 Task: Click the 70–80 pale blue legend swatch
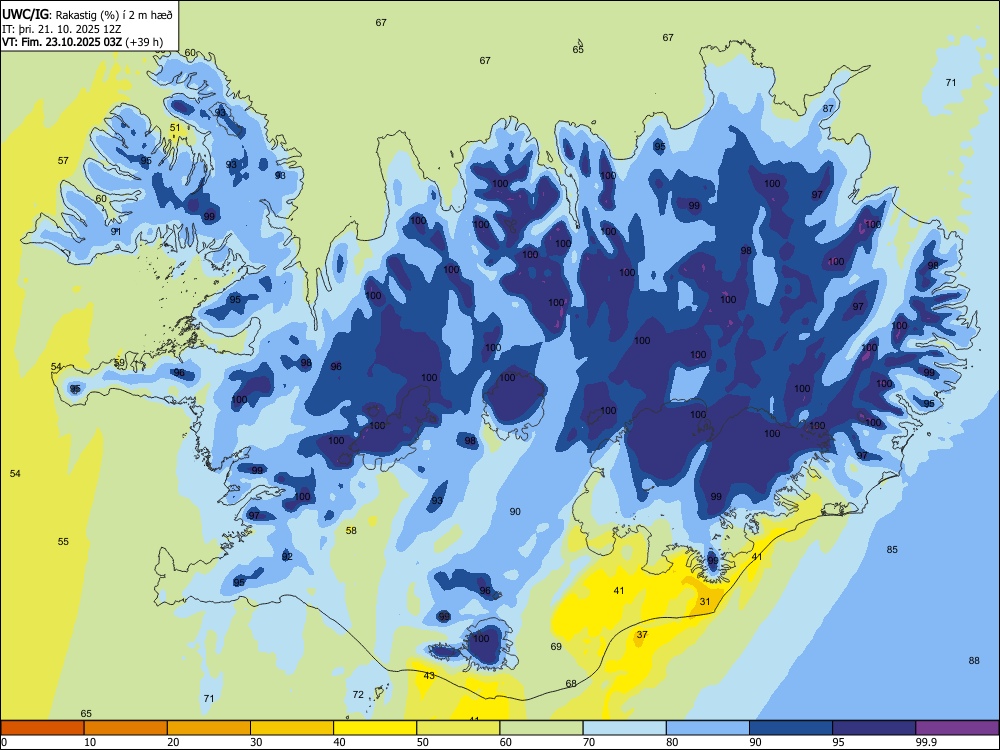(625, 728)
